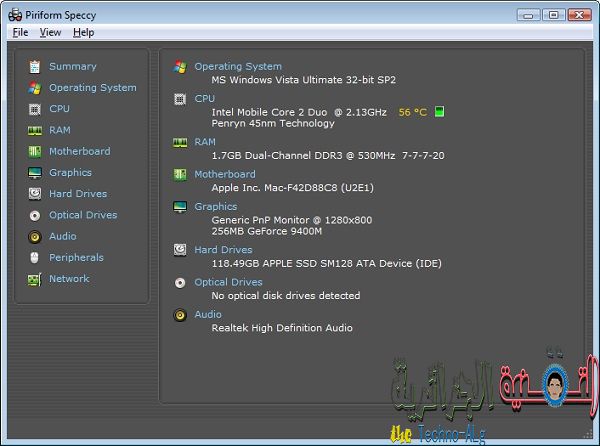Click the Graphics heading in summary panel
The image size is (600, 446).
(216, 207)
